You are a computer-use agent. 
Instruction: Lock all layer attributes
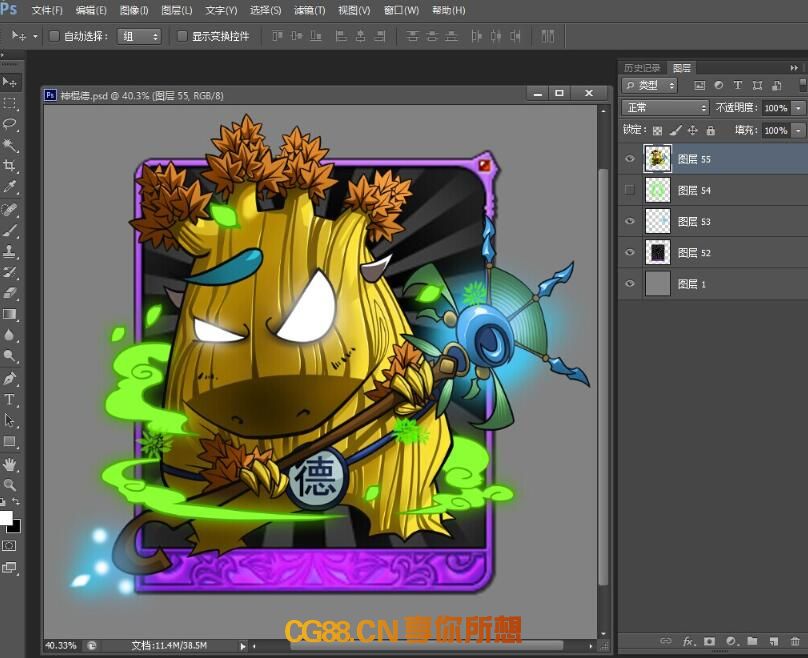point(711,130)
